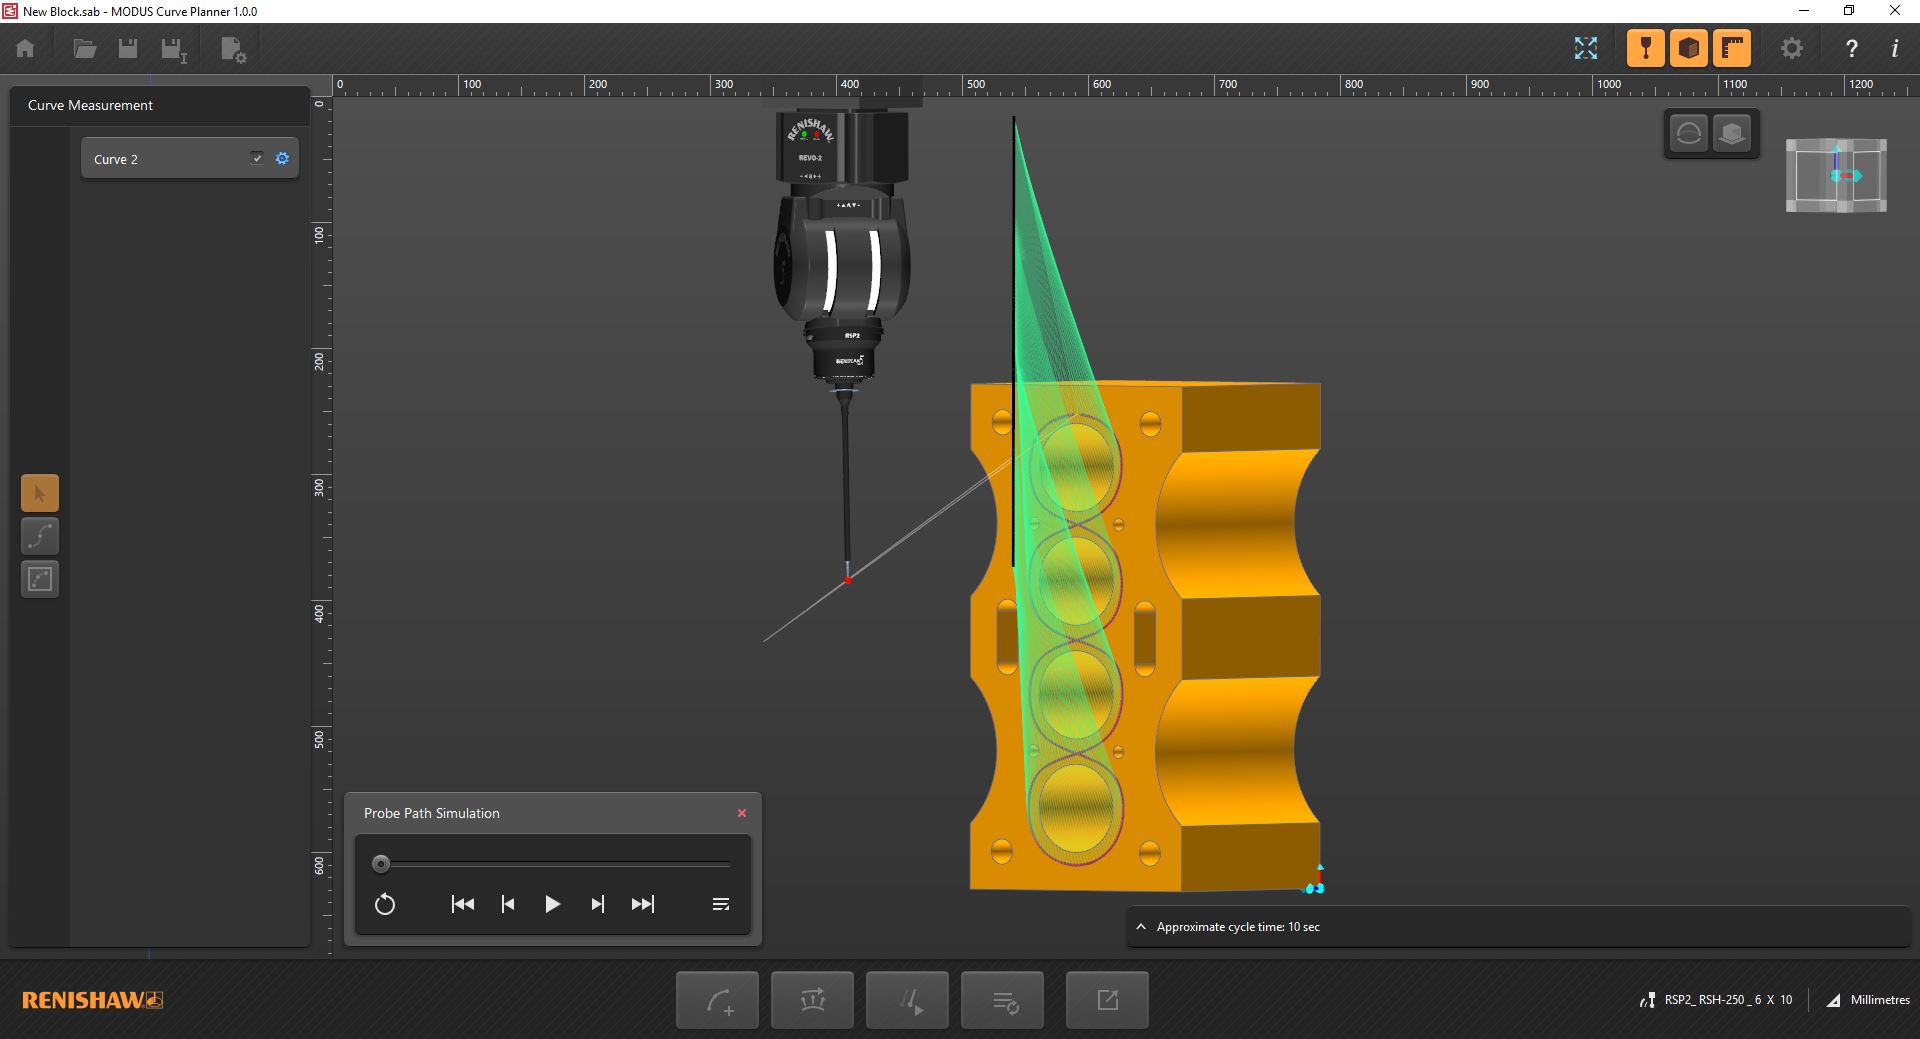The height and width of the screenshot is (1039, 1920).
Task: Toggle the ruler display button
Action: point(1732,48)
